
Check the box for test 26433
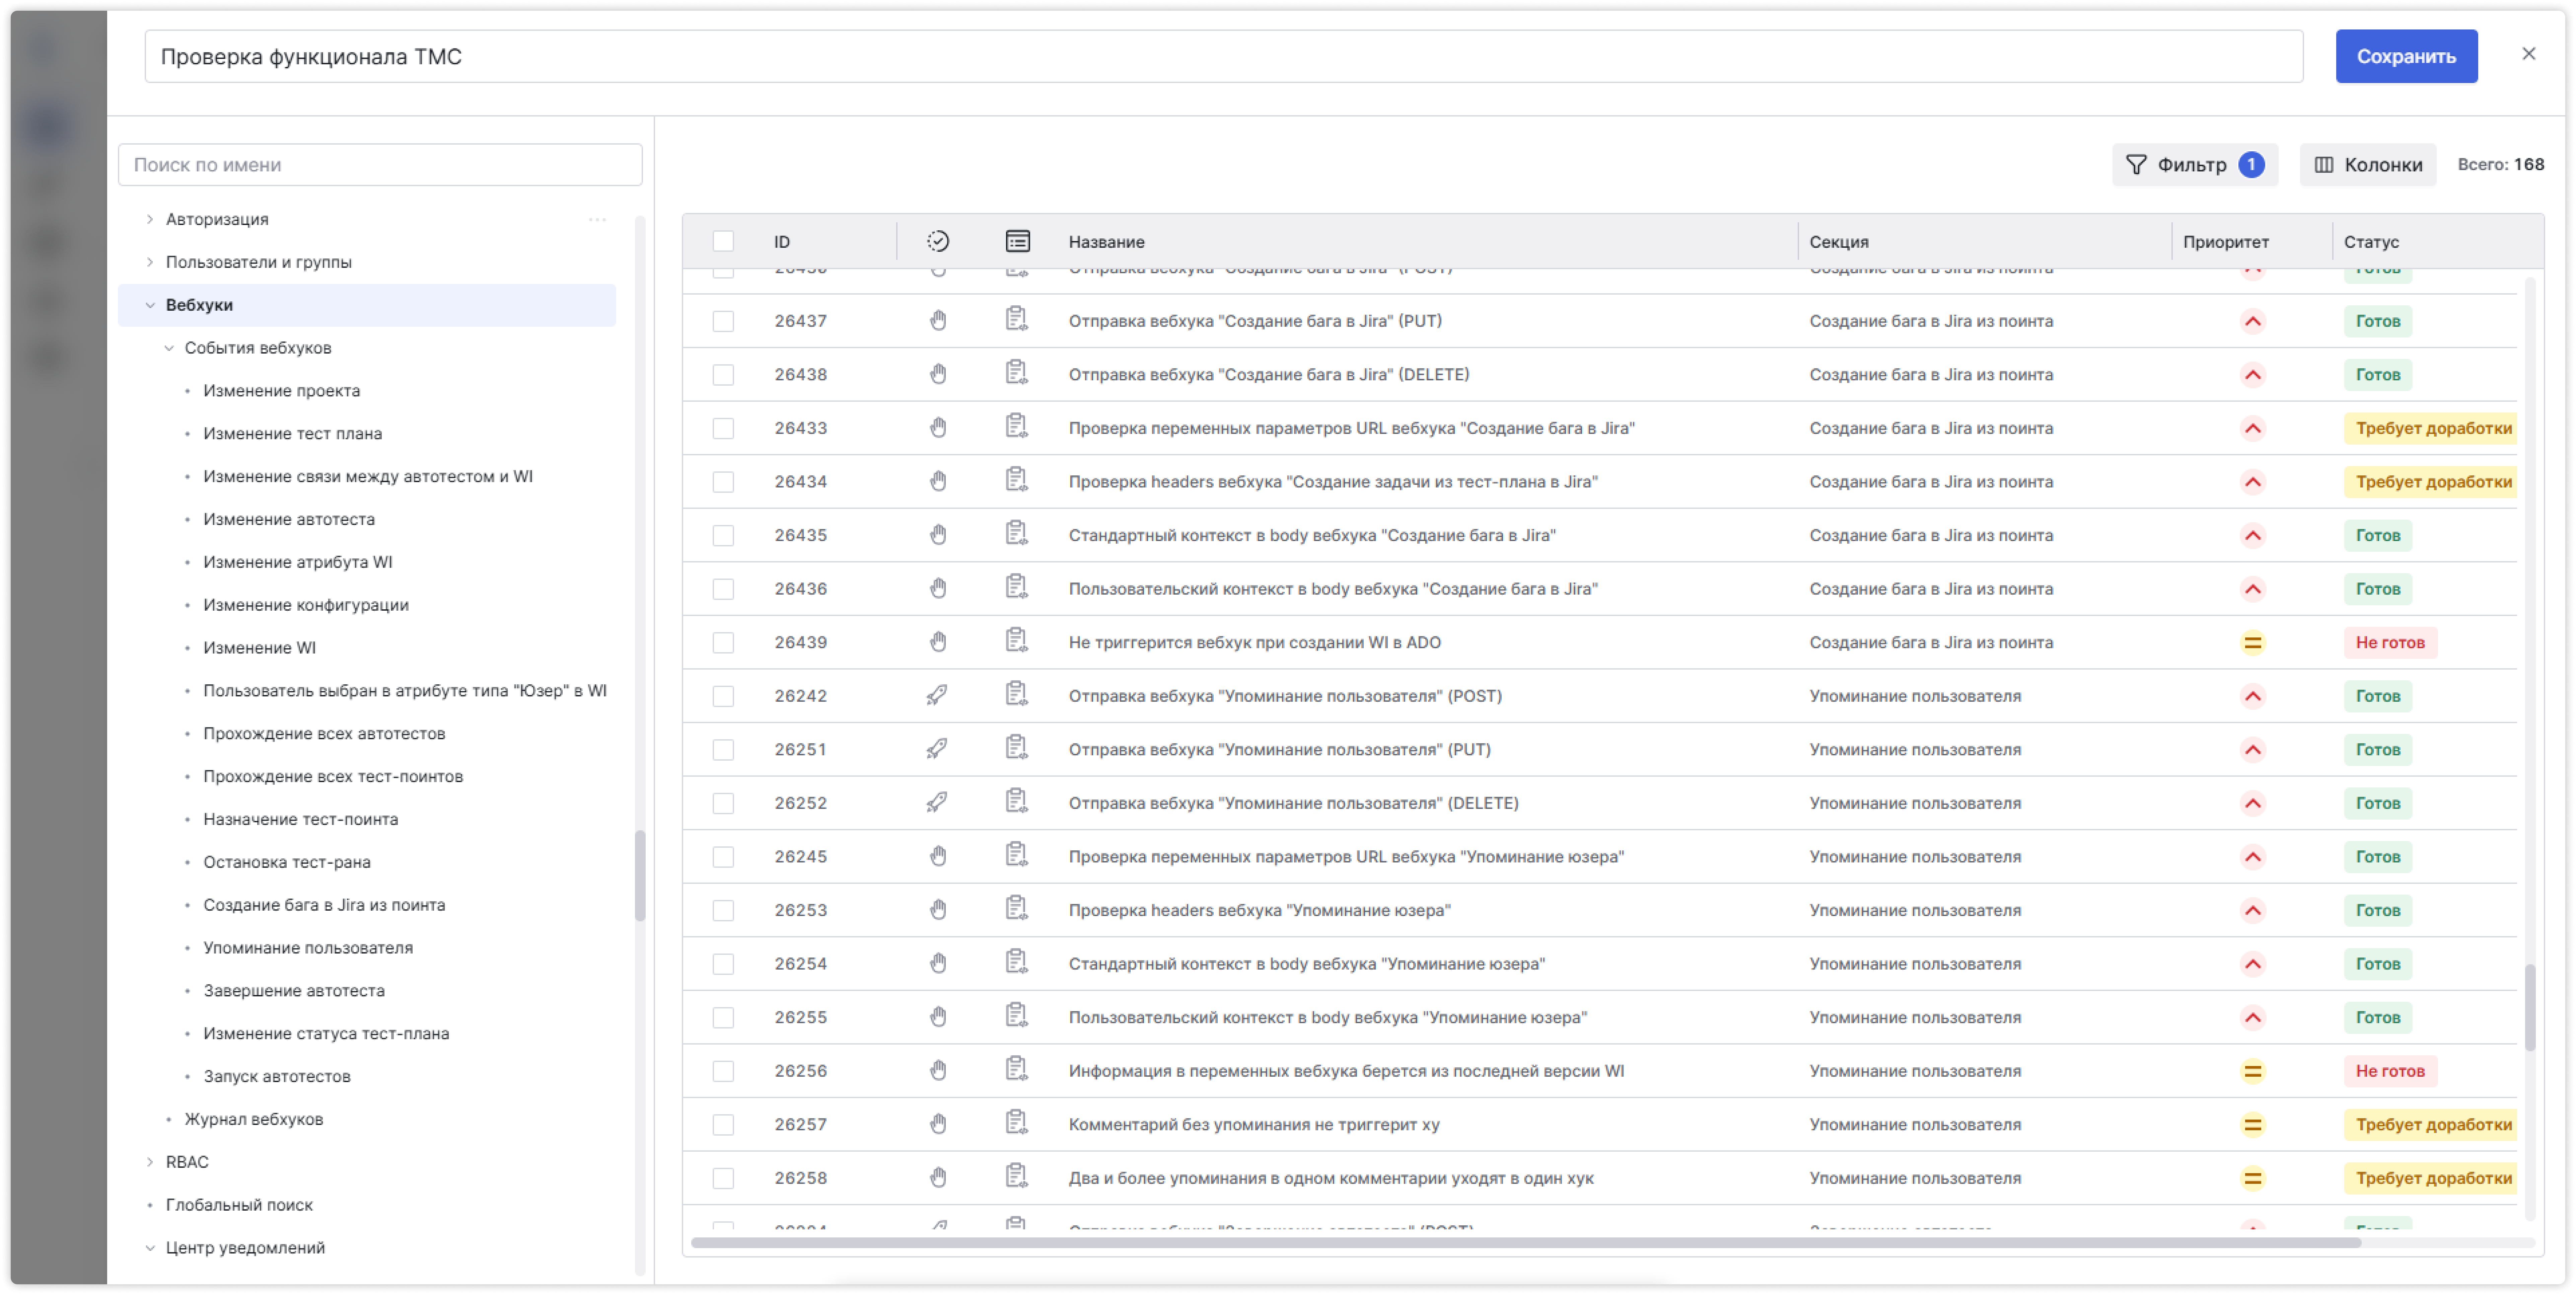pos(723,428)
